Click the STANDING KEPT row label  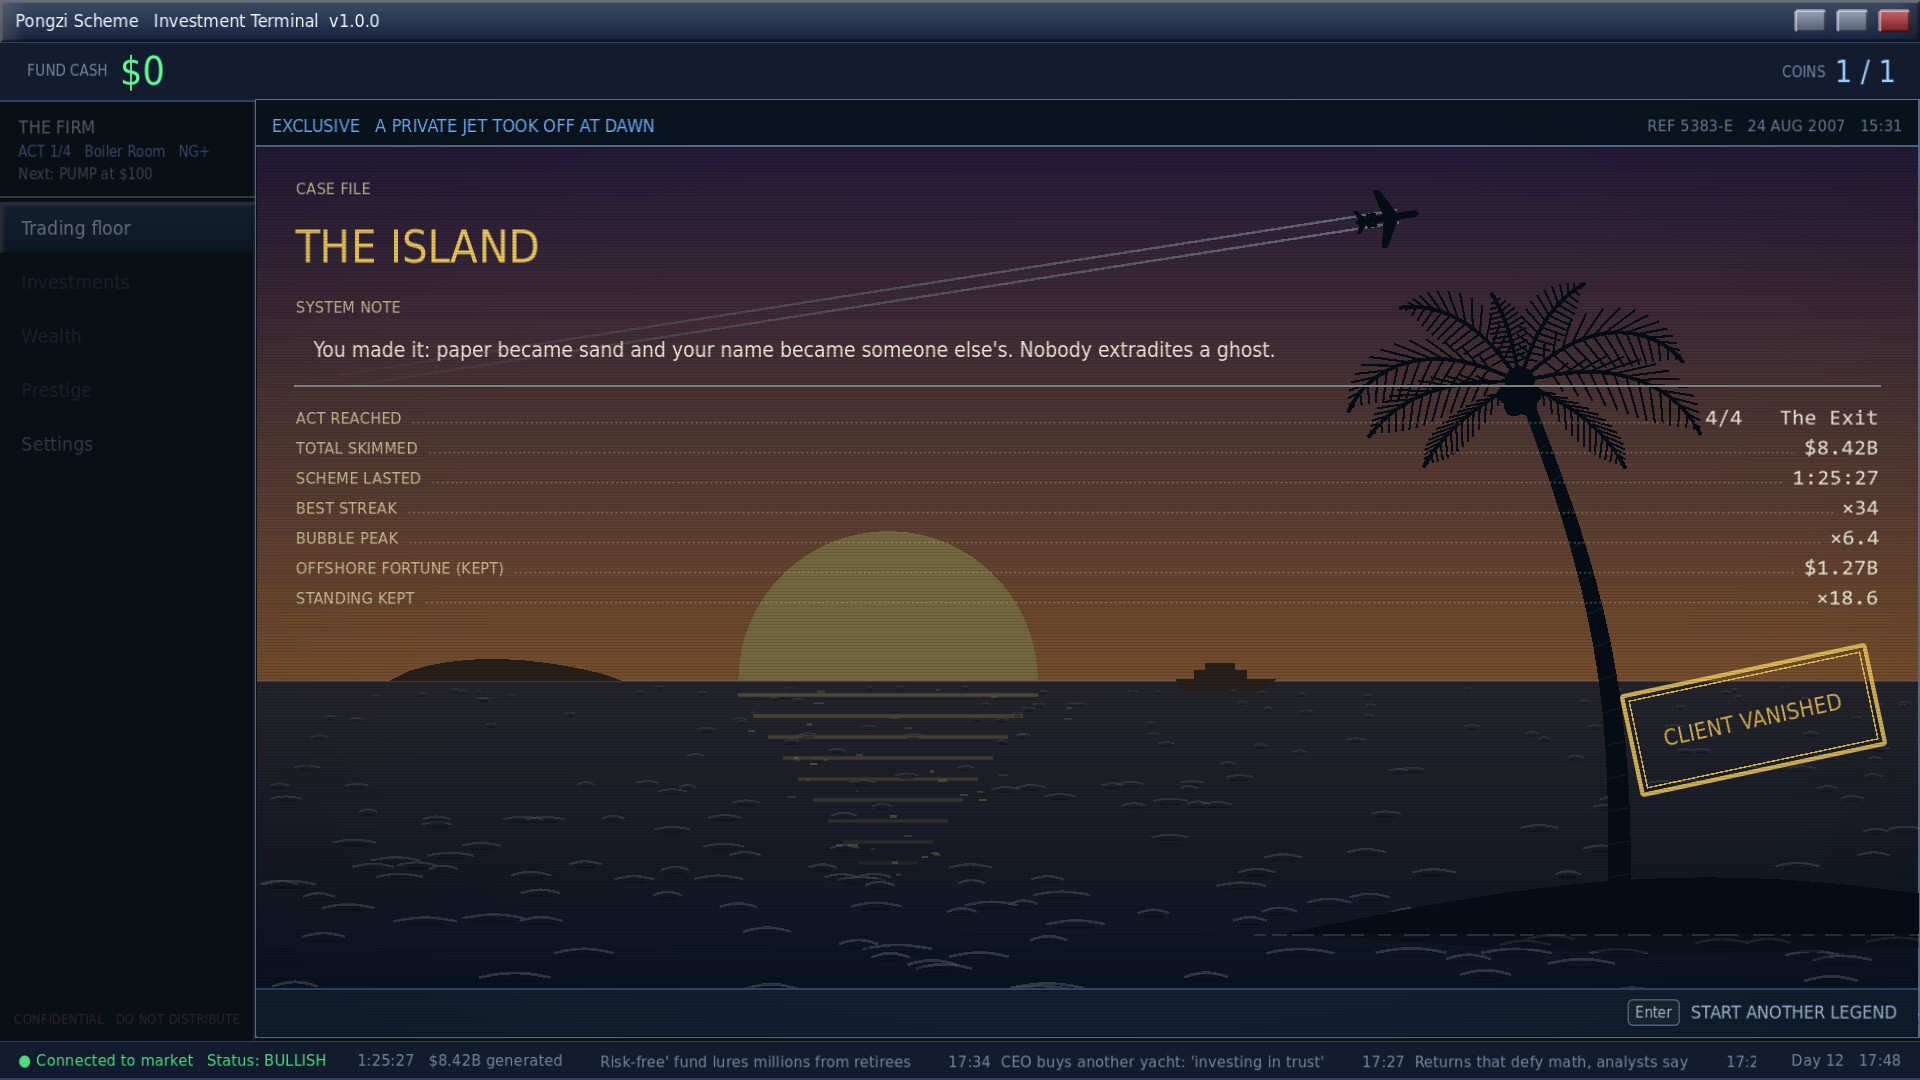point(354,598)
